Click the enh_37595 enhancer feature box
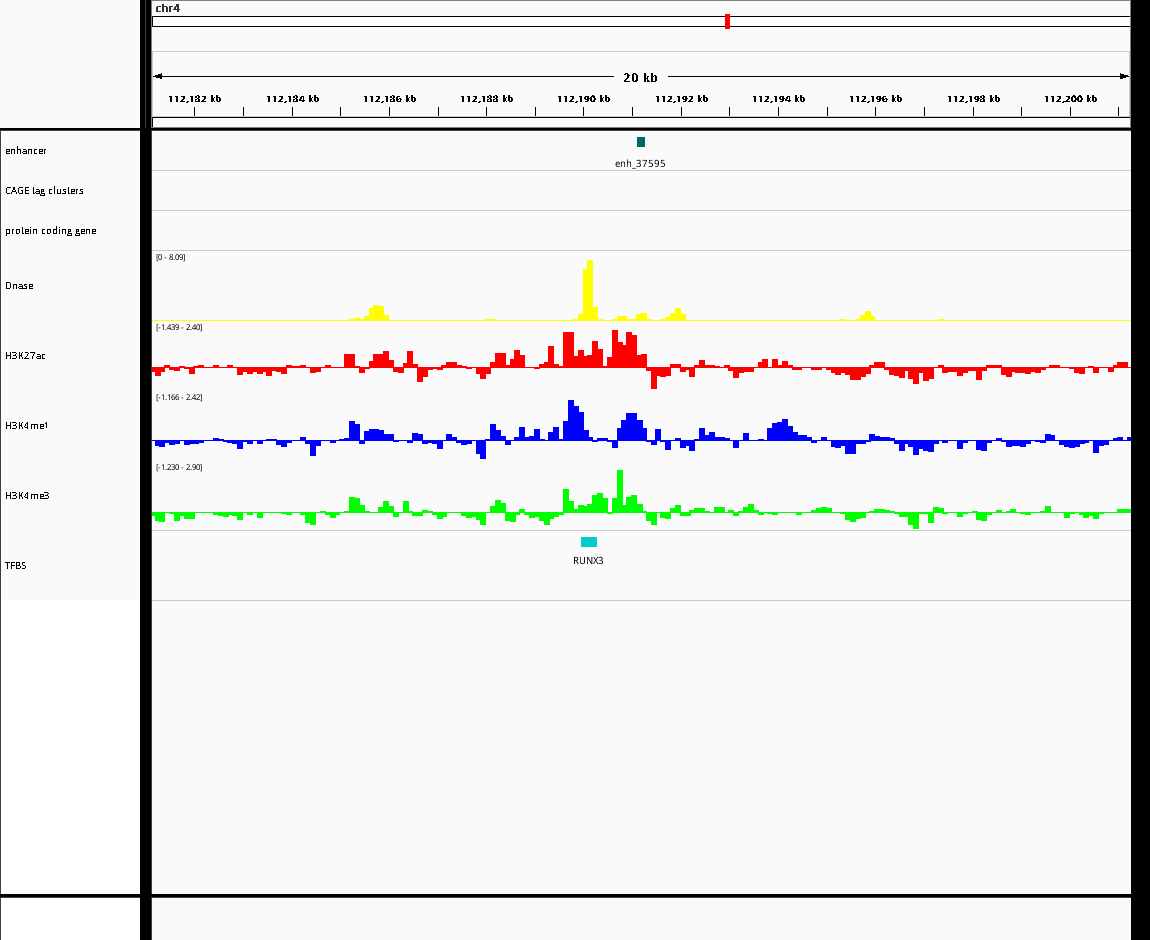The image size is (1150, 940). tap(641, 142)
